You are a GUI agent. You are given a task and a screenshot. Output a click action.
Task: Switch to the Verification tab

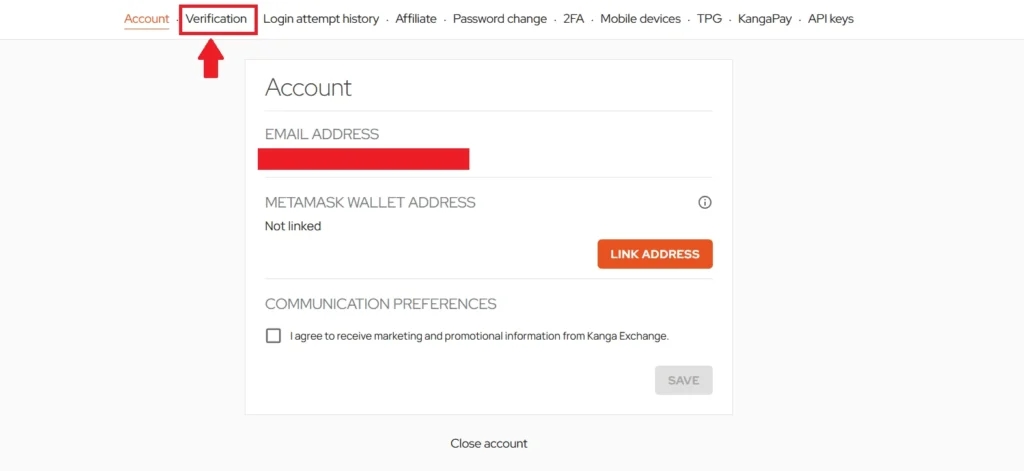click(x=216, y=19)
